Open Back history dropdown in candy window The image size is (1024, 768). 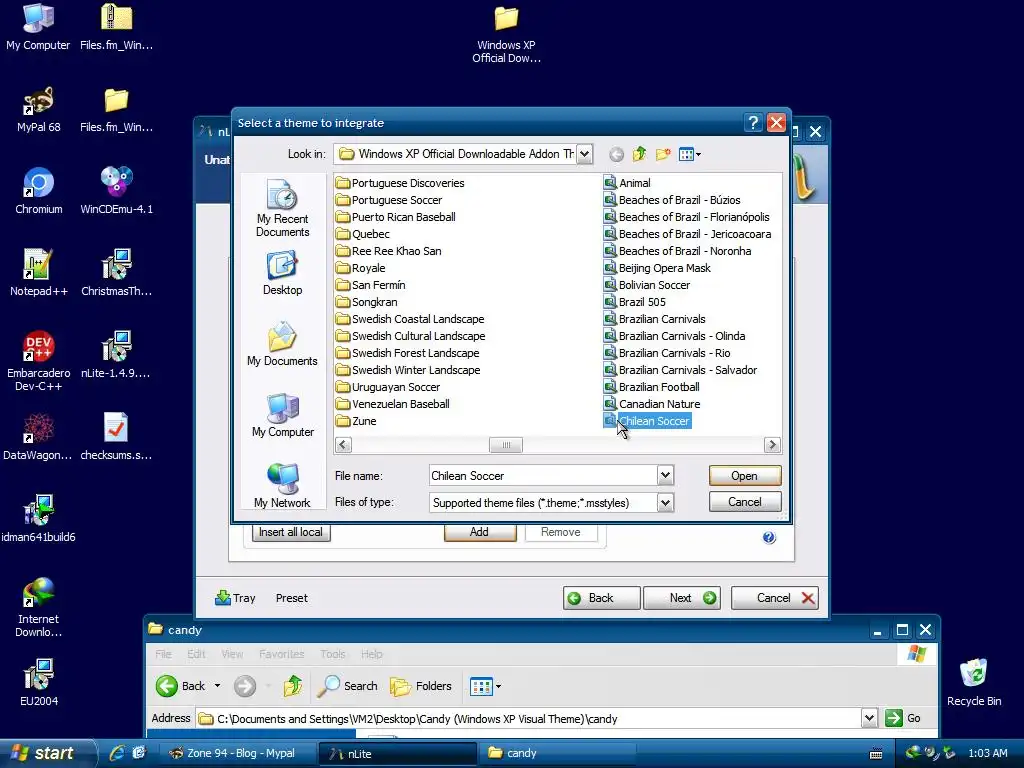click(x=217, y=686)
